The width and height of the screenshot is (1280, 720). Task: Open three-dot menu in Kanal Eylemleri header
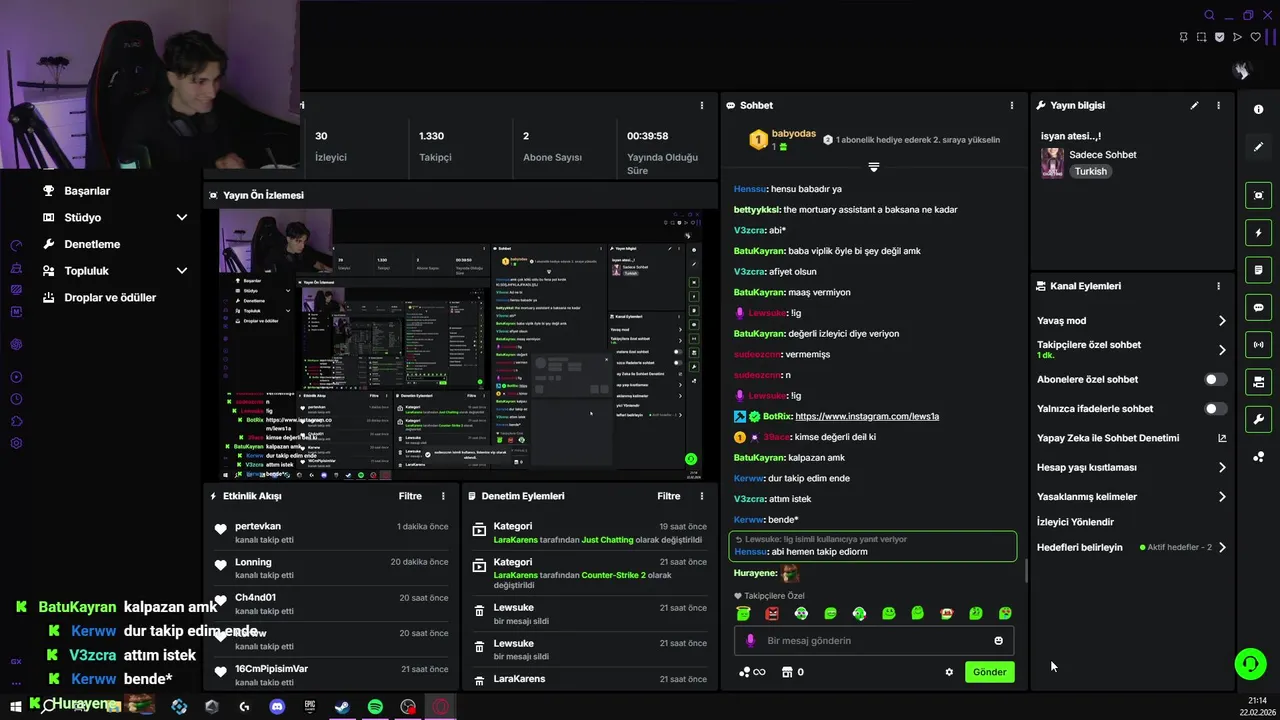(1218, 286)
